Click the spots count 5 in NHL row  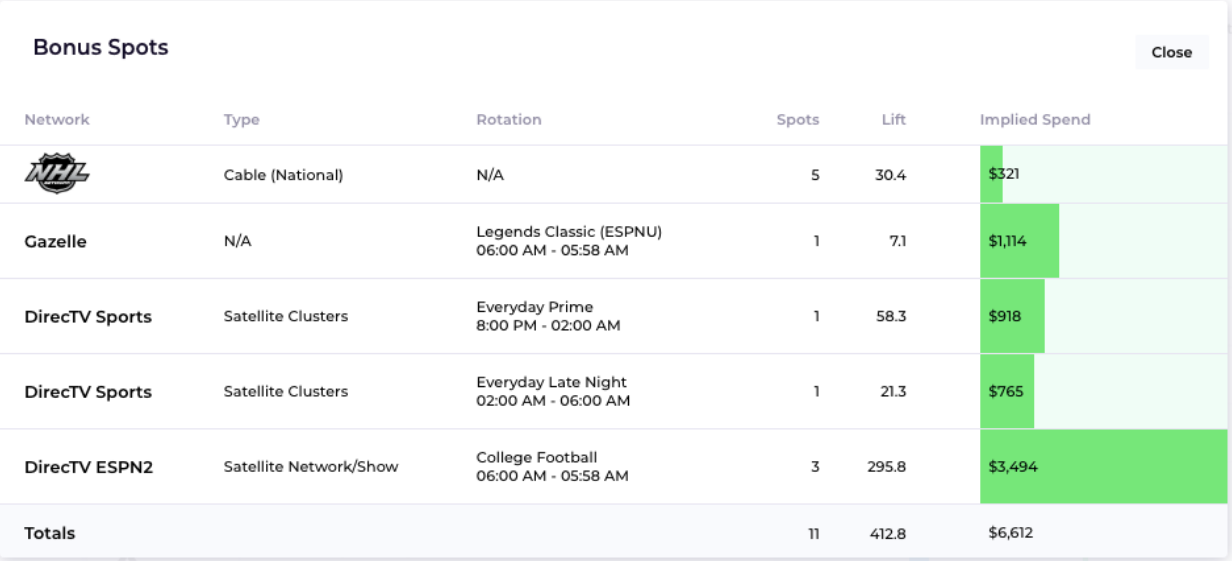pos(815,175)
